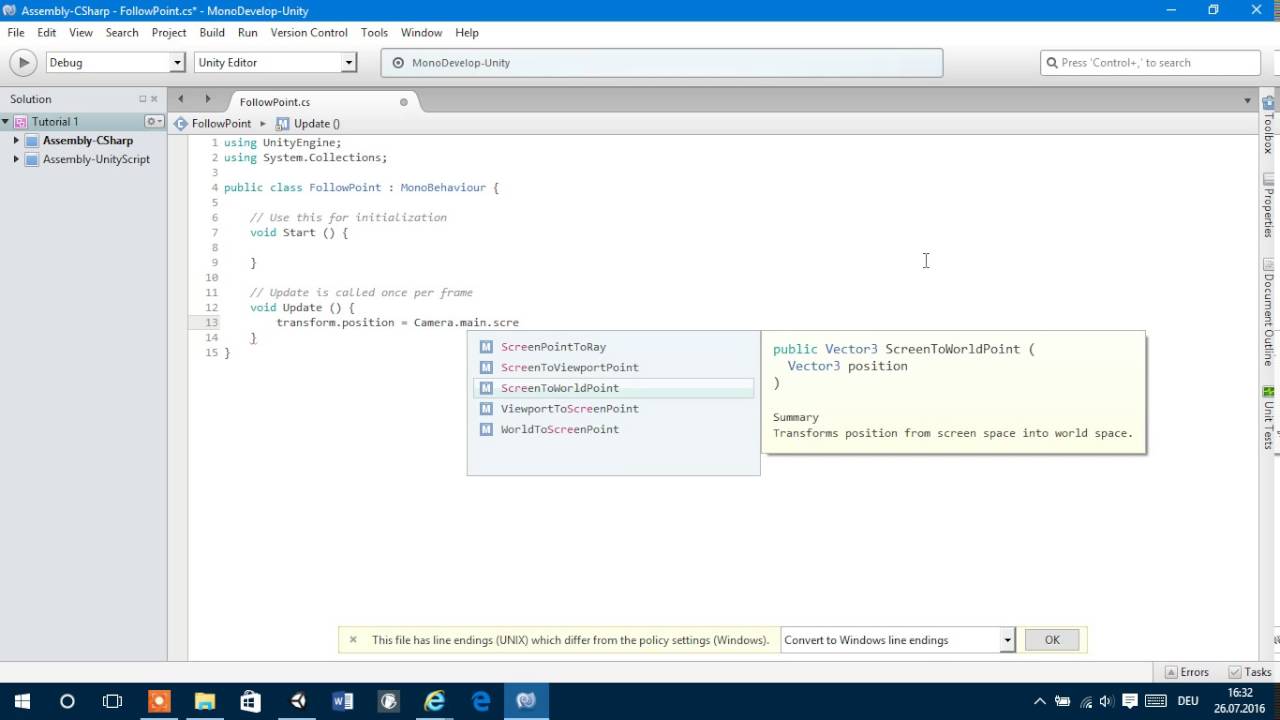Click the unsaved dot on FollowPoint.cs tab
This screenshot has height=720, width=1280.
pos(404,102)
